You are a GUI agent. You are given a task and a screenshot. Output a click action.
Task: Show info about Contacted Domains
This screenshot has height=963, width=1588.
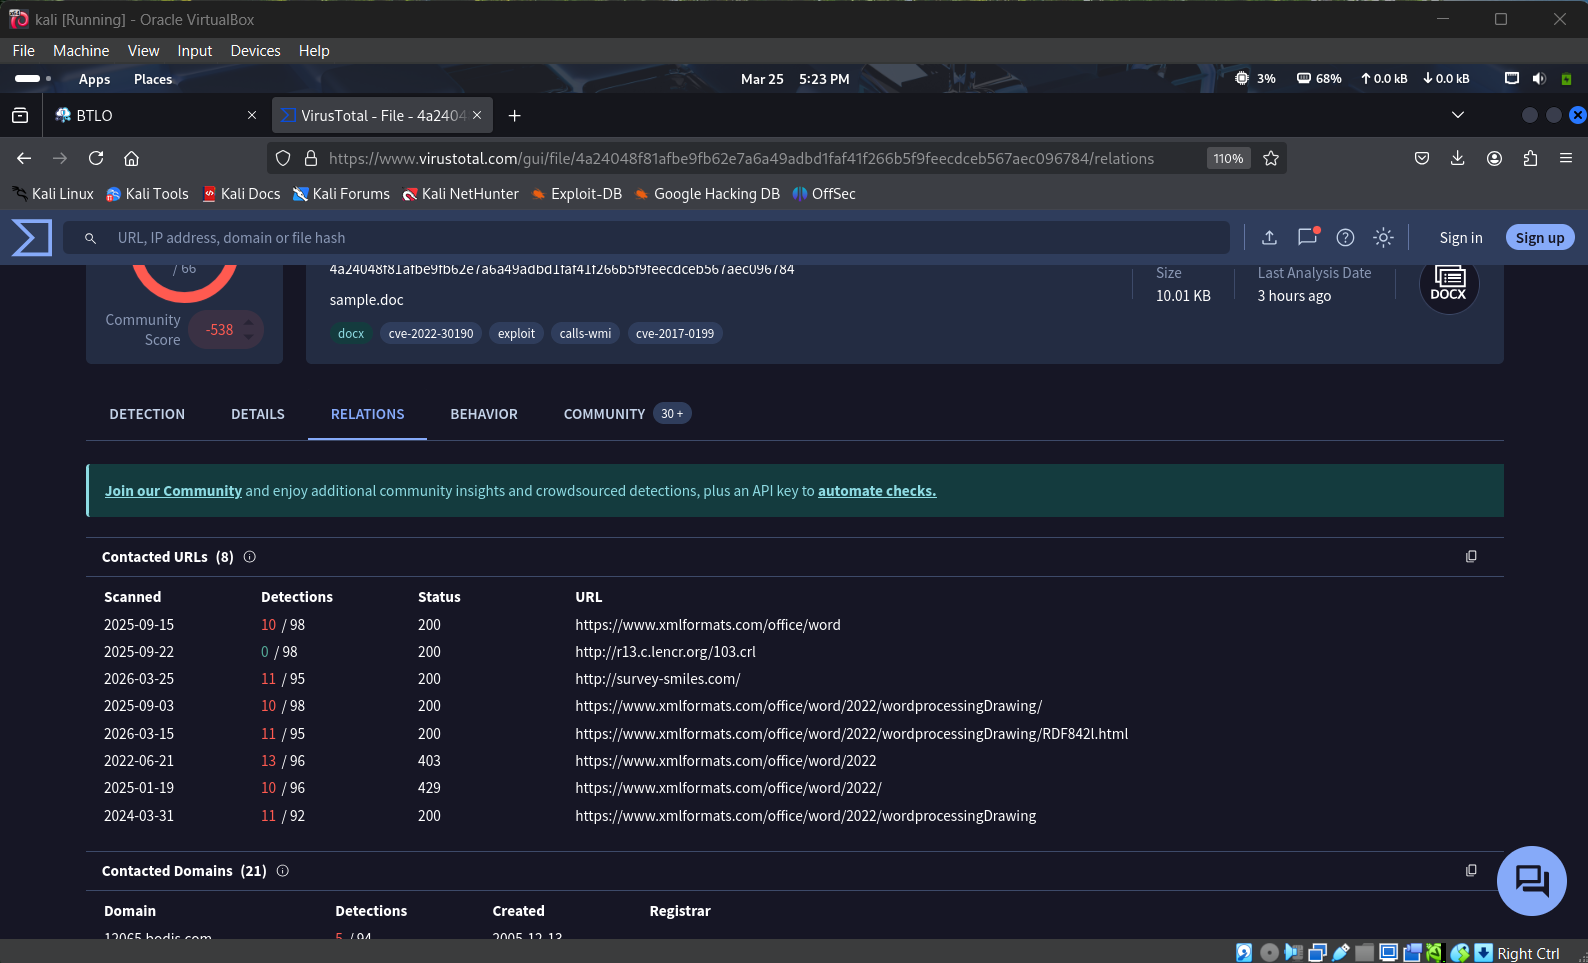click(x=283, y=871)
